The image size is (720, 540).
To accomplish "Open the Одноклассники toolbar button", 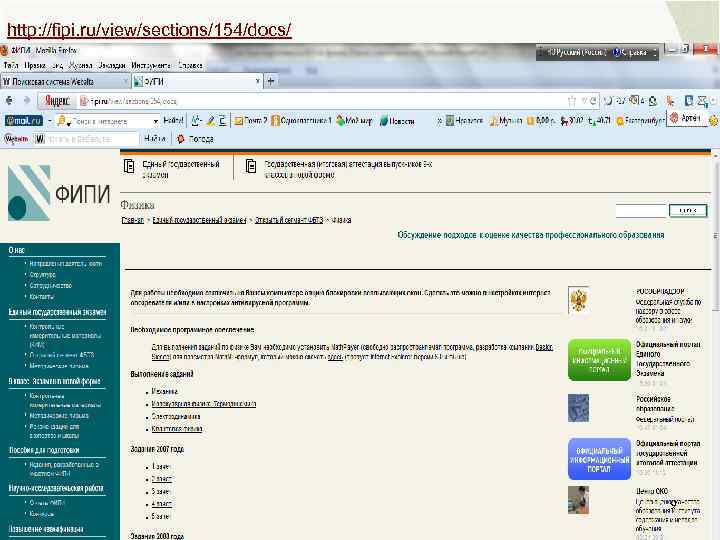I will [x=302, y=121].
